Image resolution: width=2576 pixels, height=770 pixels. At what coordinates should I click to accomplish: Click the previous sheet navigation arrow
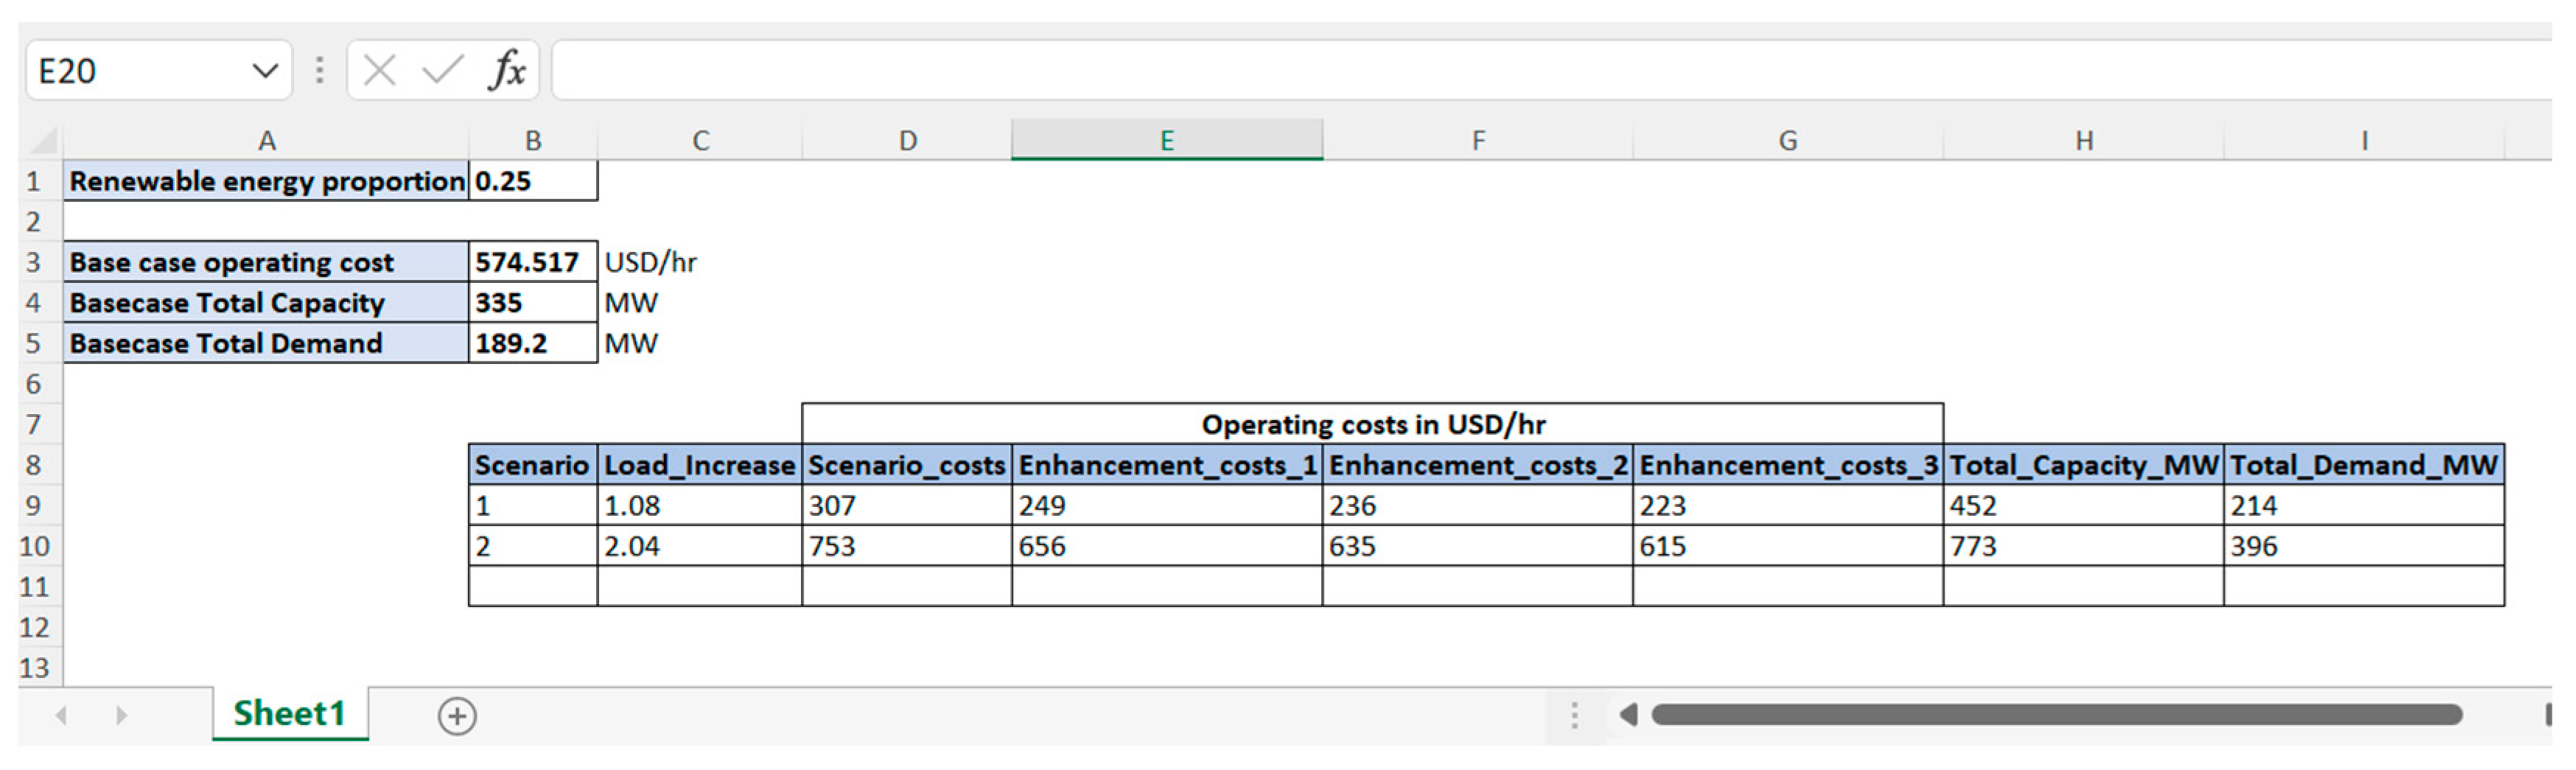point(62,716)
